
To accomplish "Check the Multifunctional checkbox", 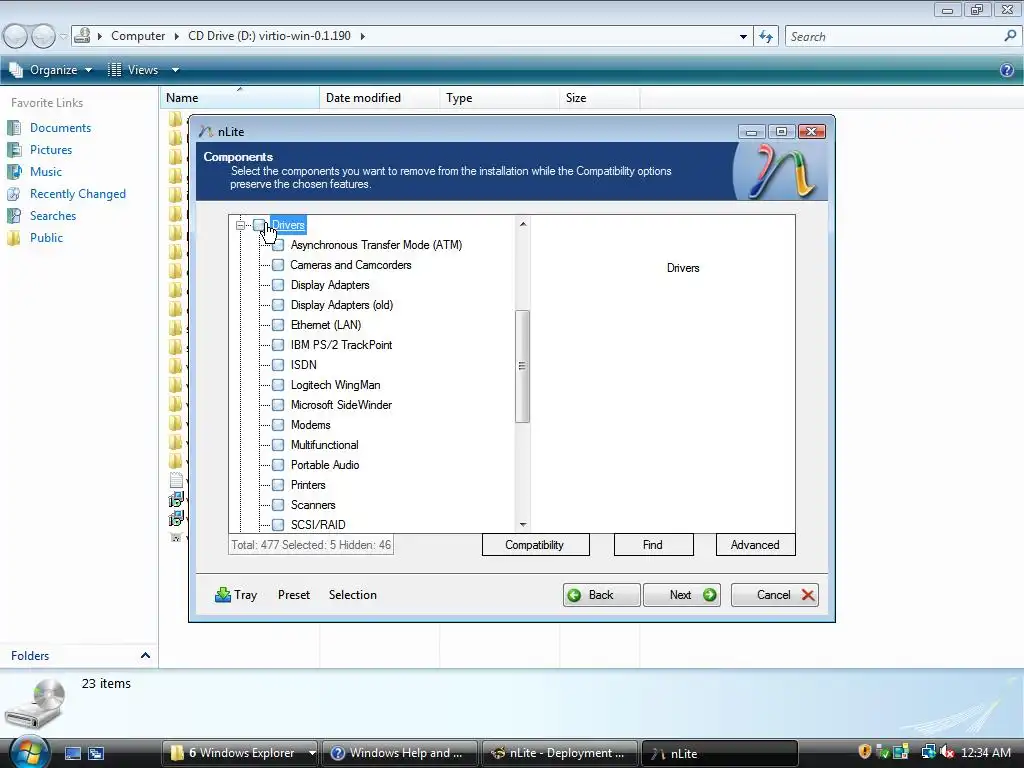I will coord(278,445).
